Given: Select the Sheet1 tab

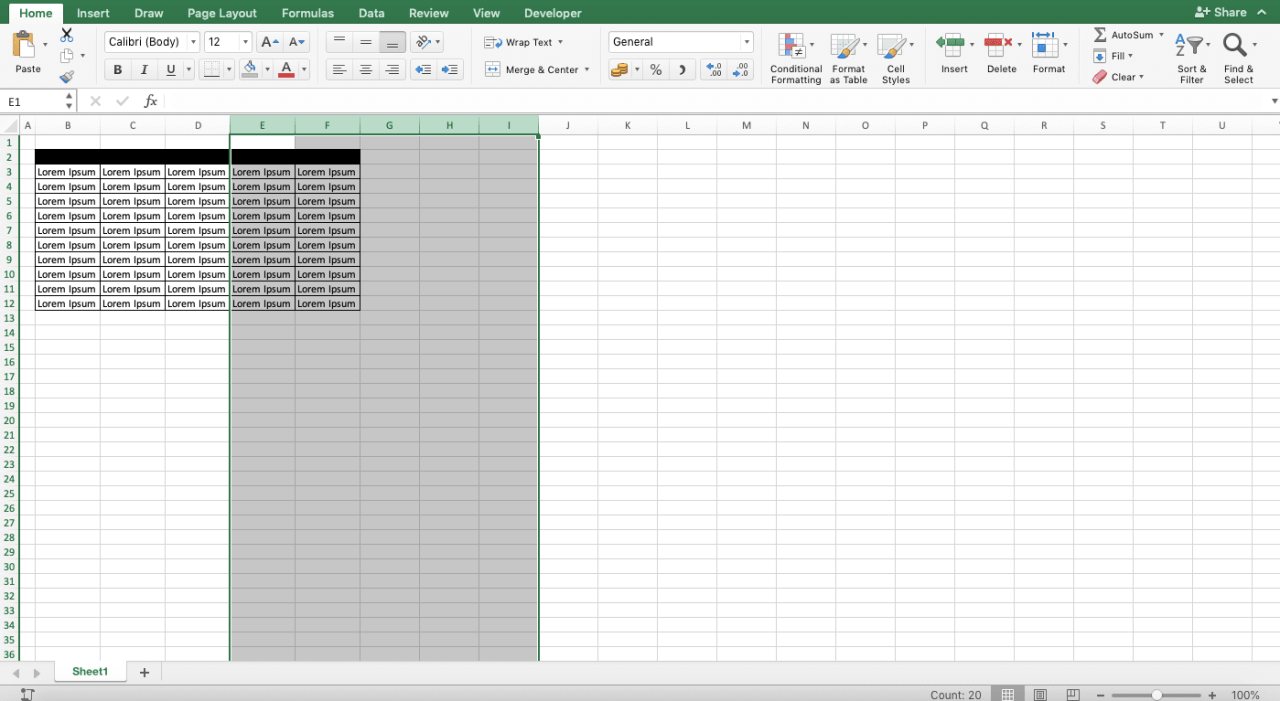Looking at the screenshot, I should click(90, 672).
